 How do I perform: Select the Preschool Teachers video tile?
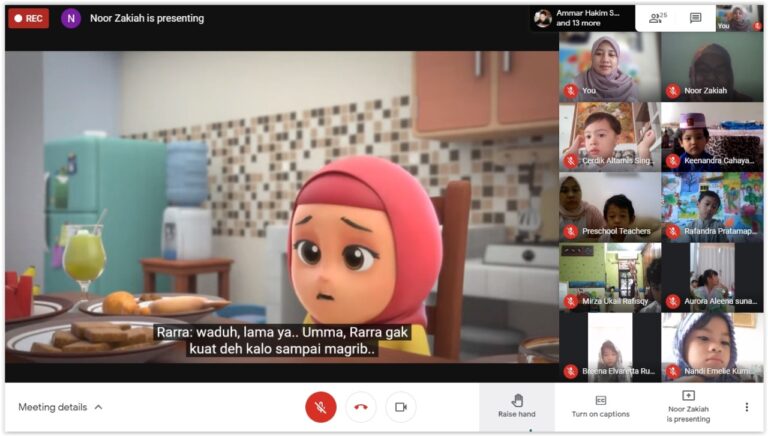point(609,206)
